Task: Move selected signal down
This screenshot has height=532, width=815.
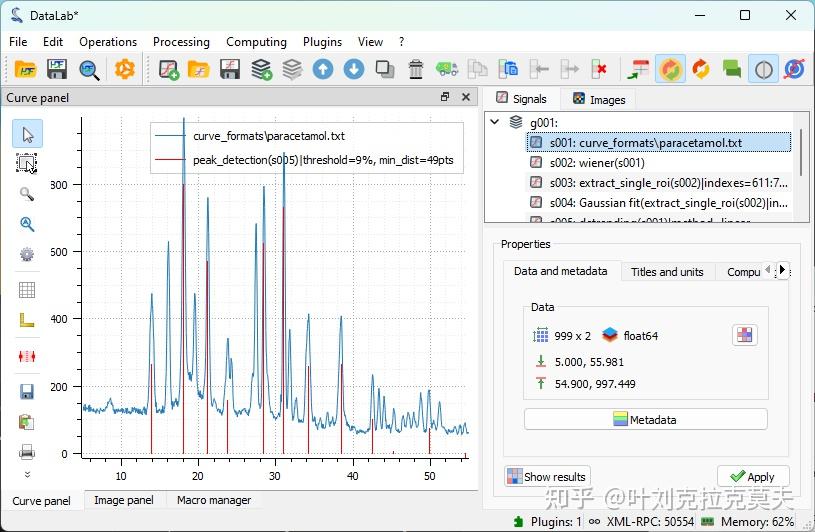Action: 354,69
